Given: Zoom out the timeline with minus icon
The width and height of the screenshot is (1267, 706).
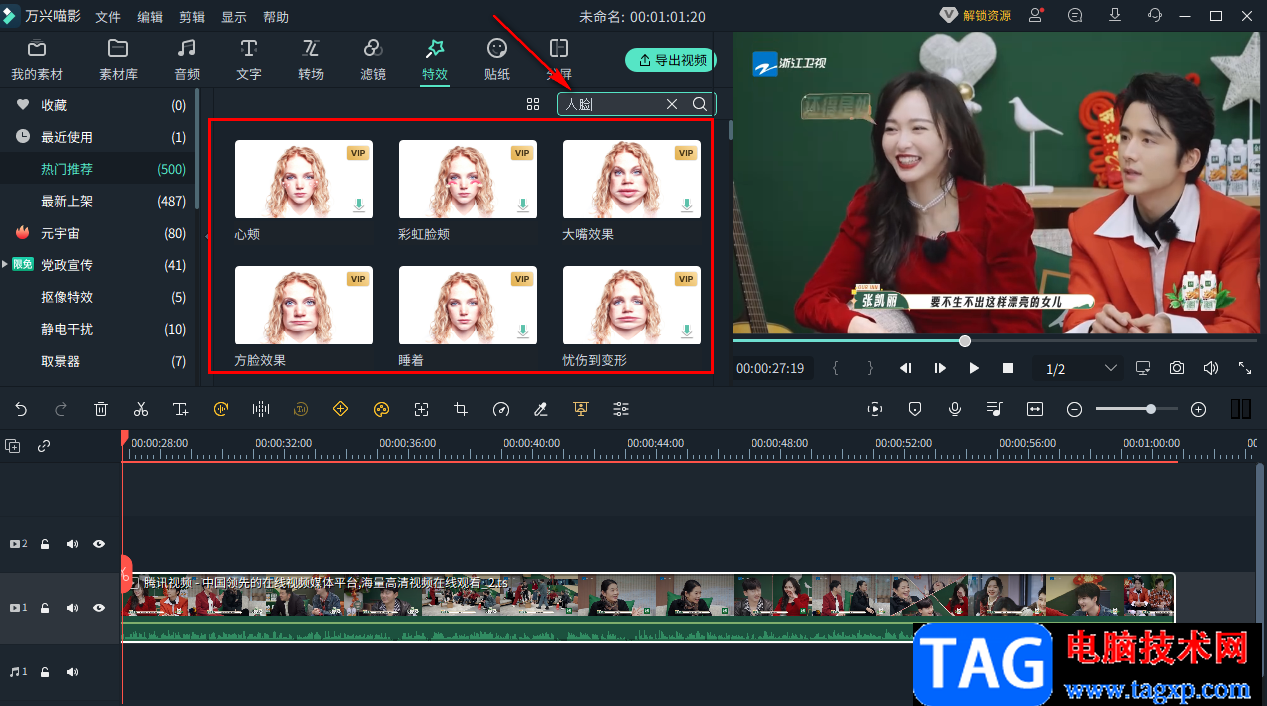Looking at the screenshot, I should coord(1074,409).
